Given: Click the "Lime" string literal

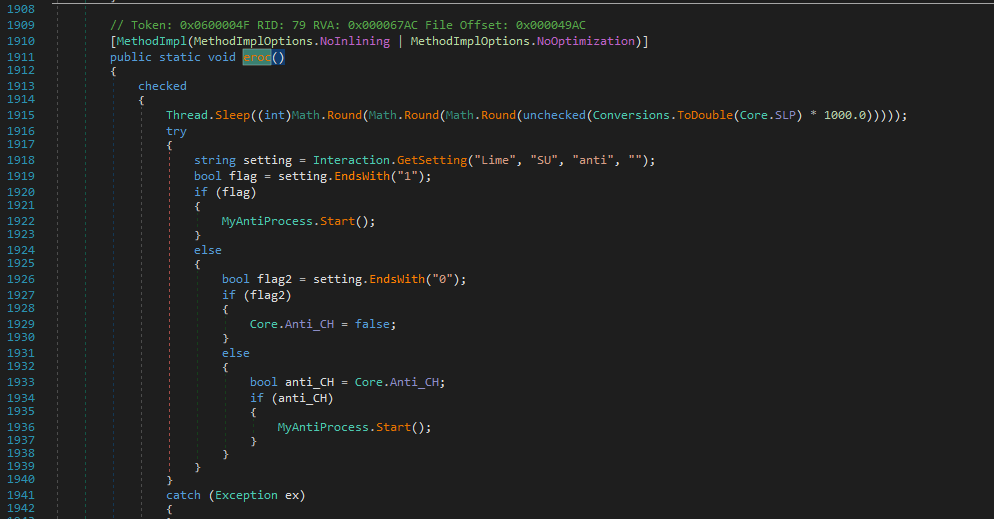Looking at the screenshot, I should tap(499, 161).
